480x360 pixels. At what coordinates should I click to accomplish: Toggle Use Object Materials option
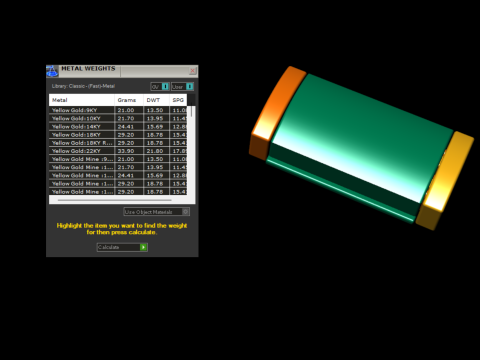(157, 212)
